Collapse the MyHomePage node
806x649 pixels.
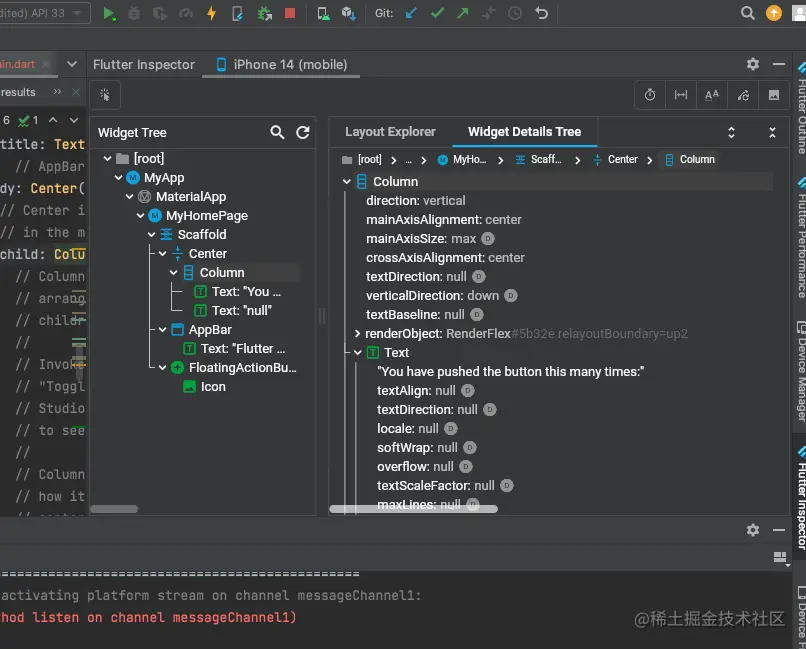tap(140, 215)
